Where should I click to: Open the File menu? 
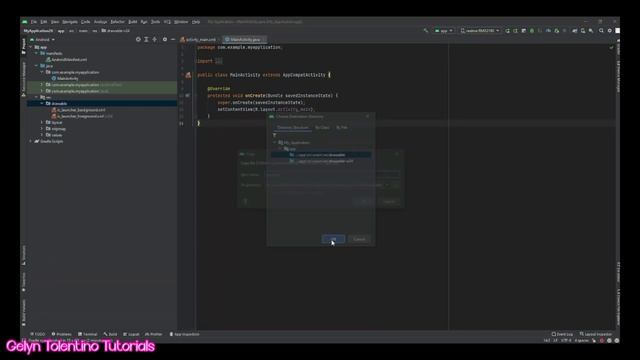pyautogui.click(x=33, y=22)
